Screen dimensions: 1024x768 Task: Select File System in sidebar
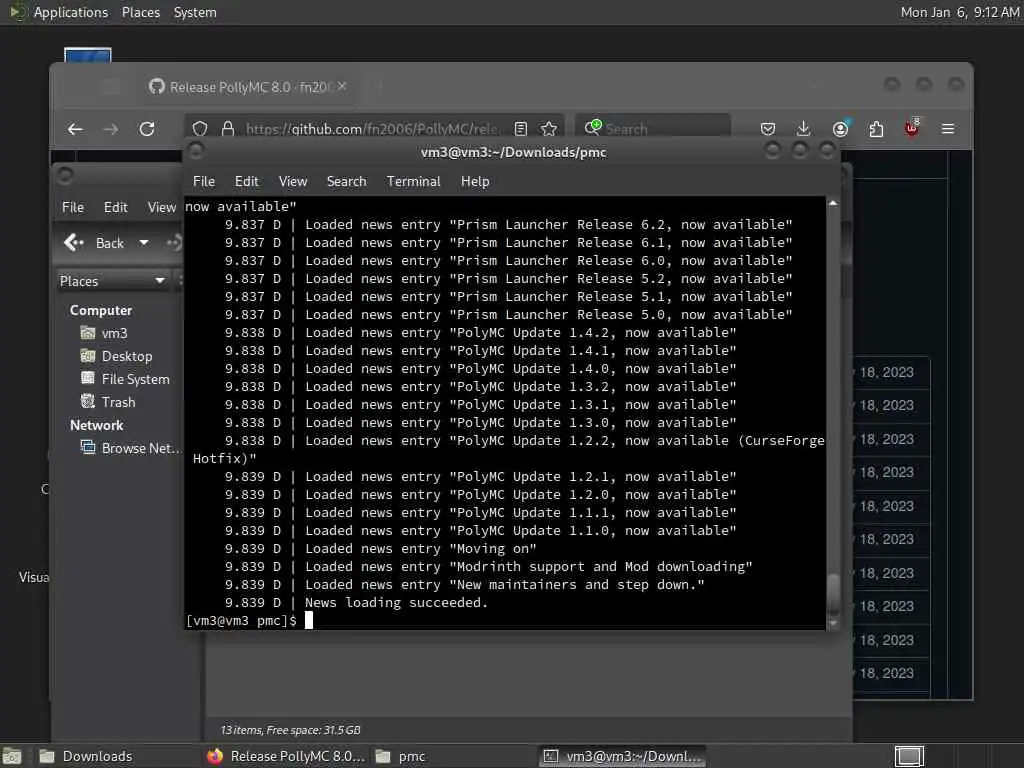point(125,379)
